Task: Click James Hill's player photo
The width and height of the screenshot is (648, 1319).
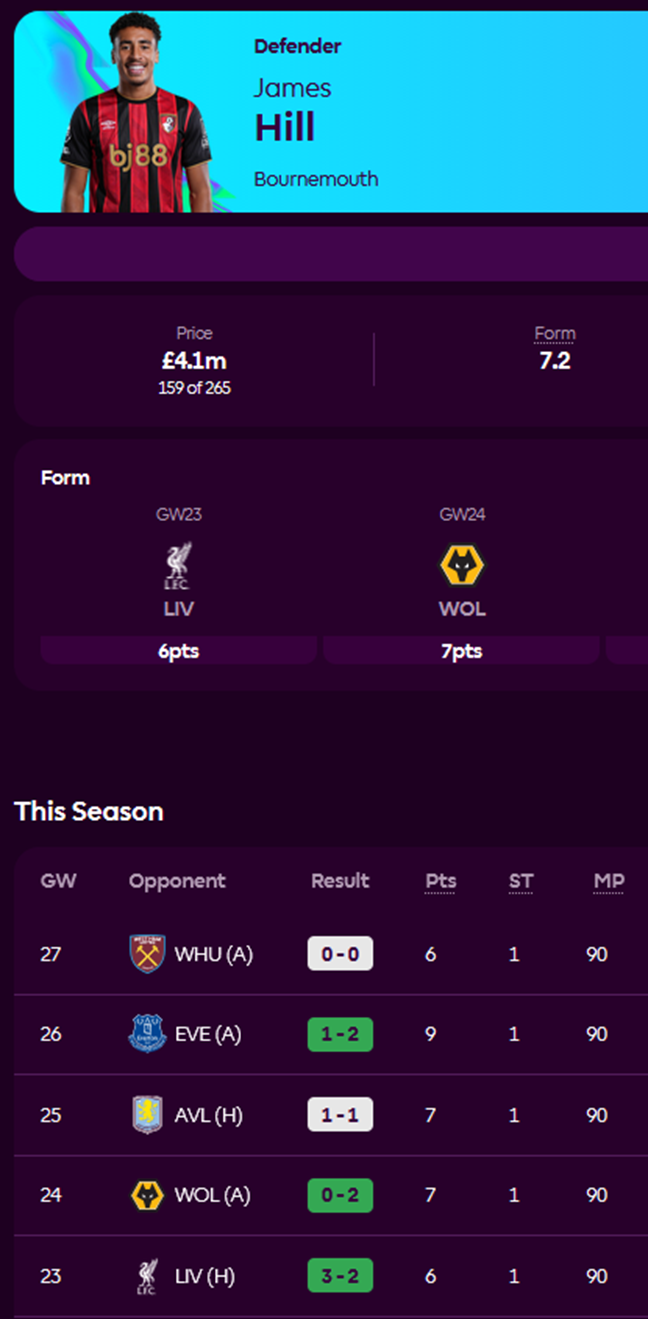Action: (137, 115)
